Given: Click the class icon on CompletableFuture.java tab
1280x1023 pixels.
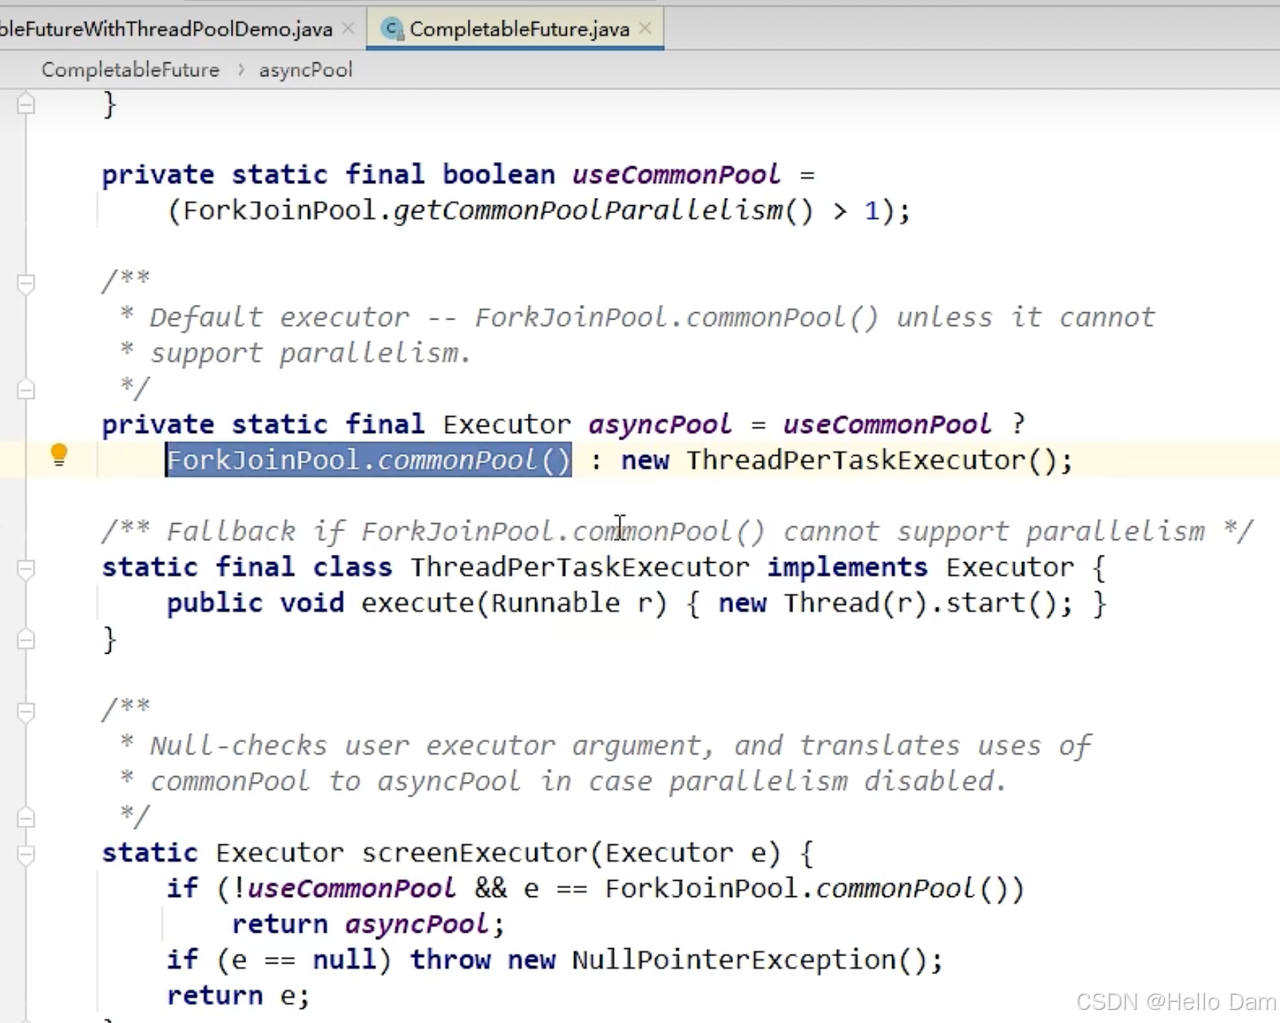Looking at the screenshot, I should (x=392, y=29).
